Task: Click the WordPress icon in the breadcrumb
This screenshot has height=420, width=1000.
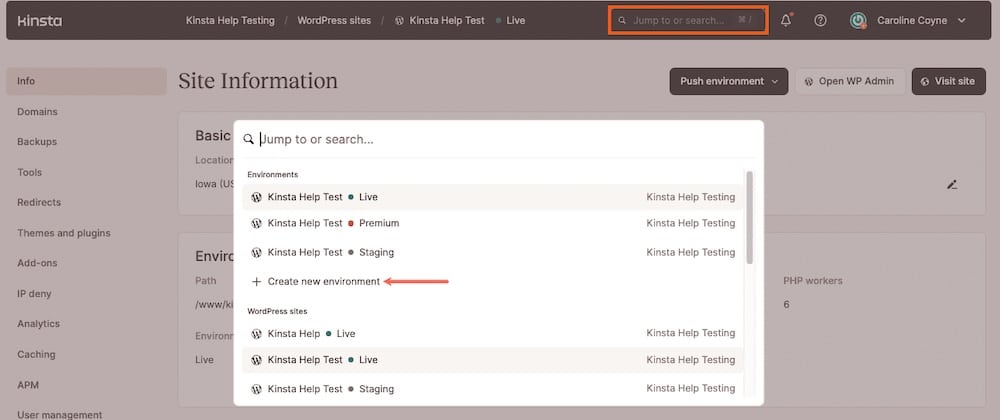Action: click(x=399, y=20)
